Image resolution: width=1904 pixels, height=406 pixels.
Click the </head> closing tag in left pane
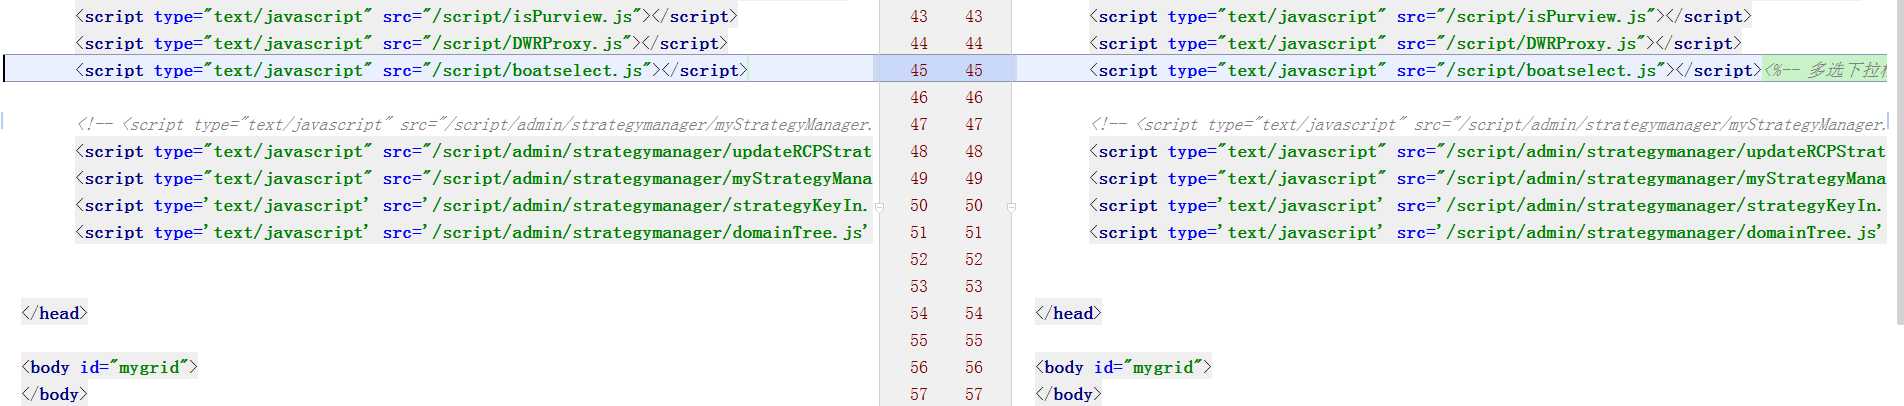[x=54, y=313]
